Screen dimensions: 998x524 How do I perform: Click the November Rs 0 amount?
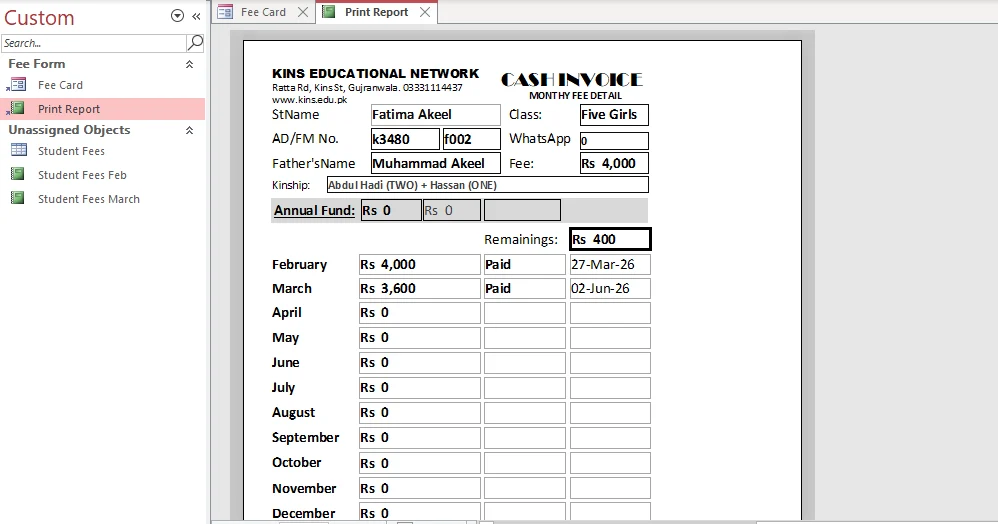coord(419,488)
